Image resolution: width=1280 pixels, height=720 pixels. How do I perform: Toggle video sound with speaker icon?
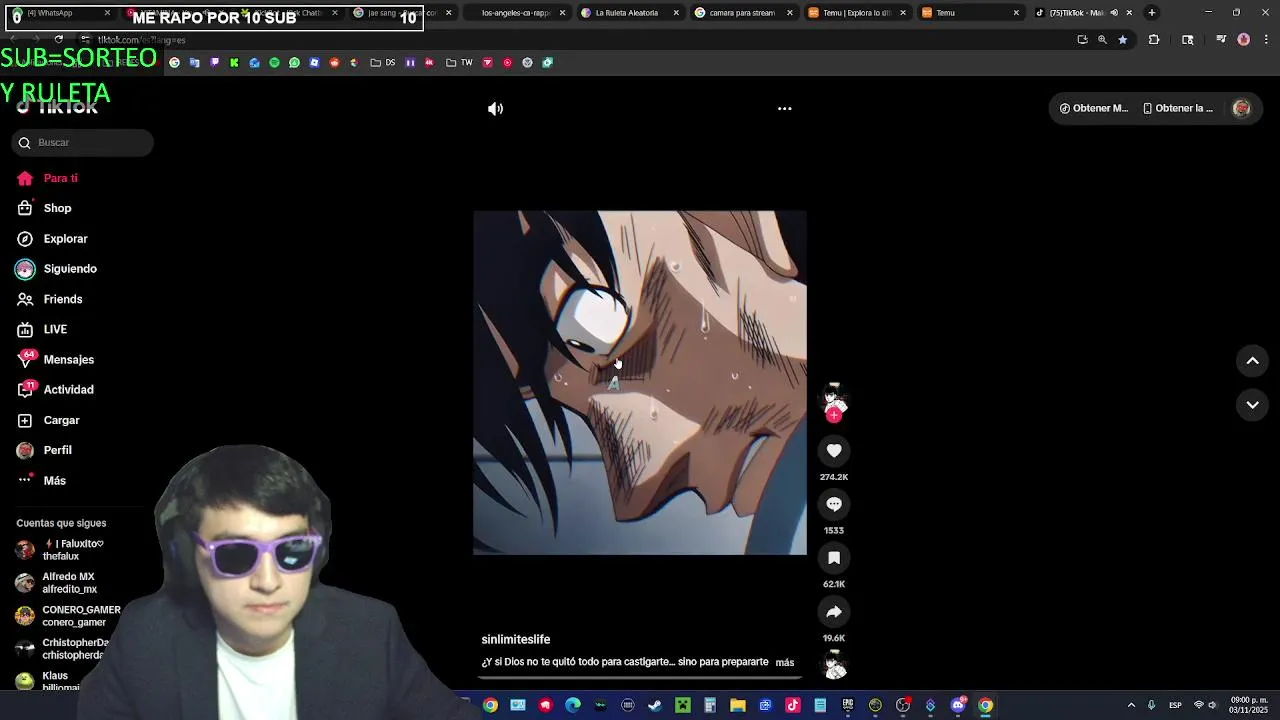tap(495, 108)
